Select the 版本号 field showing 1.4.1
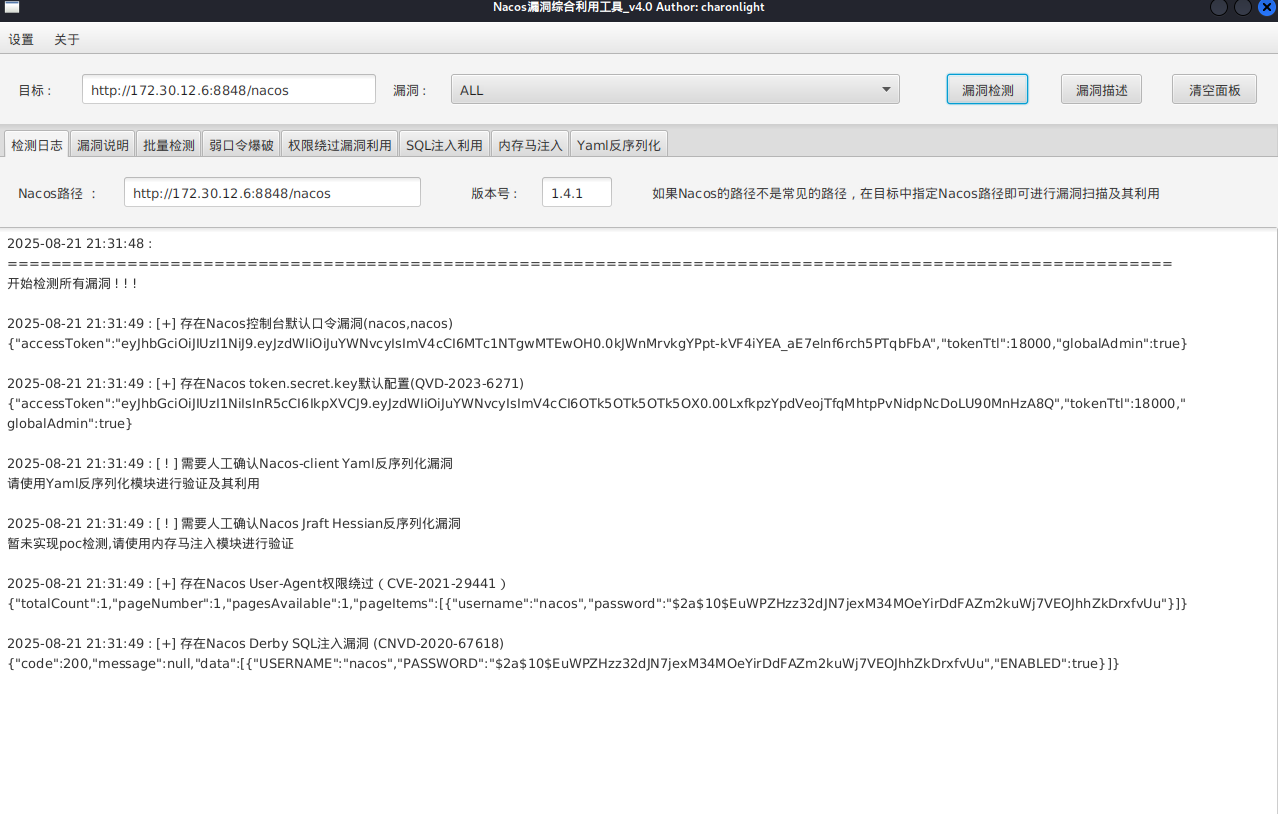The height and width of the screenshot is (814, 1278). [576, 192]
